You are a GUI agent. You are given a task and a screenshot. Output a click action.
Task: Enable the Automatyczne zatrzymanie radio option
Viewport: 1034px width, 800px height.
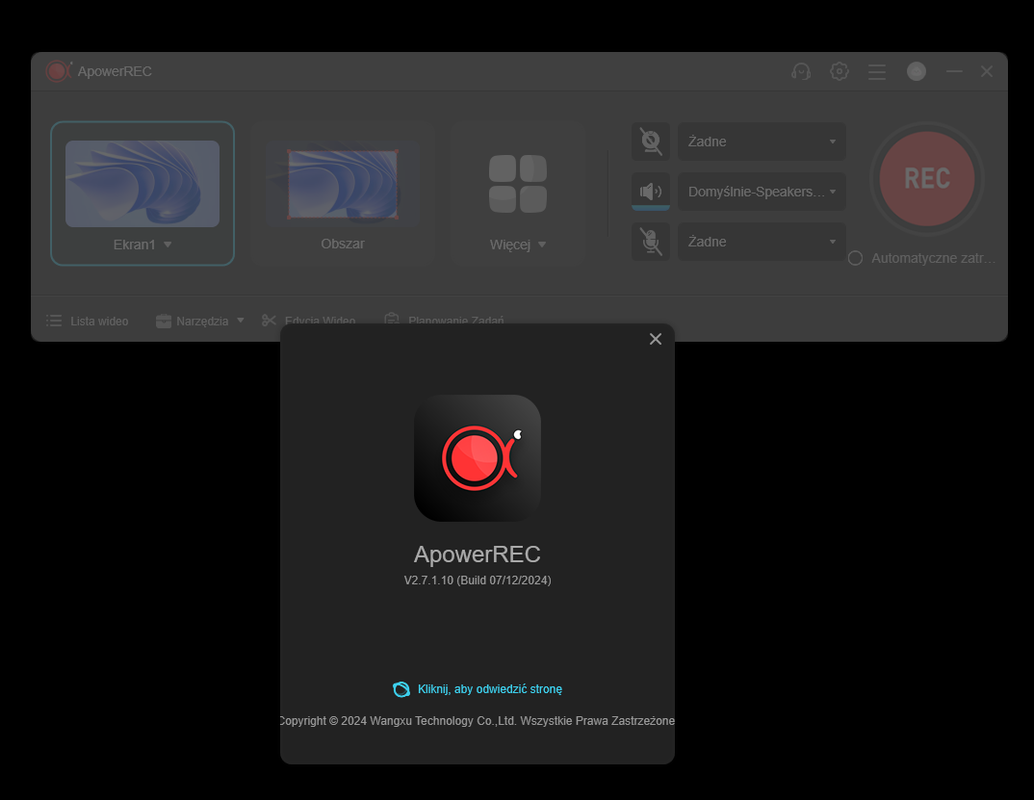[855, 258]
